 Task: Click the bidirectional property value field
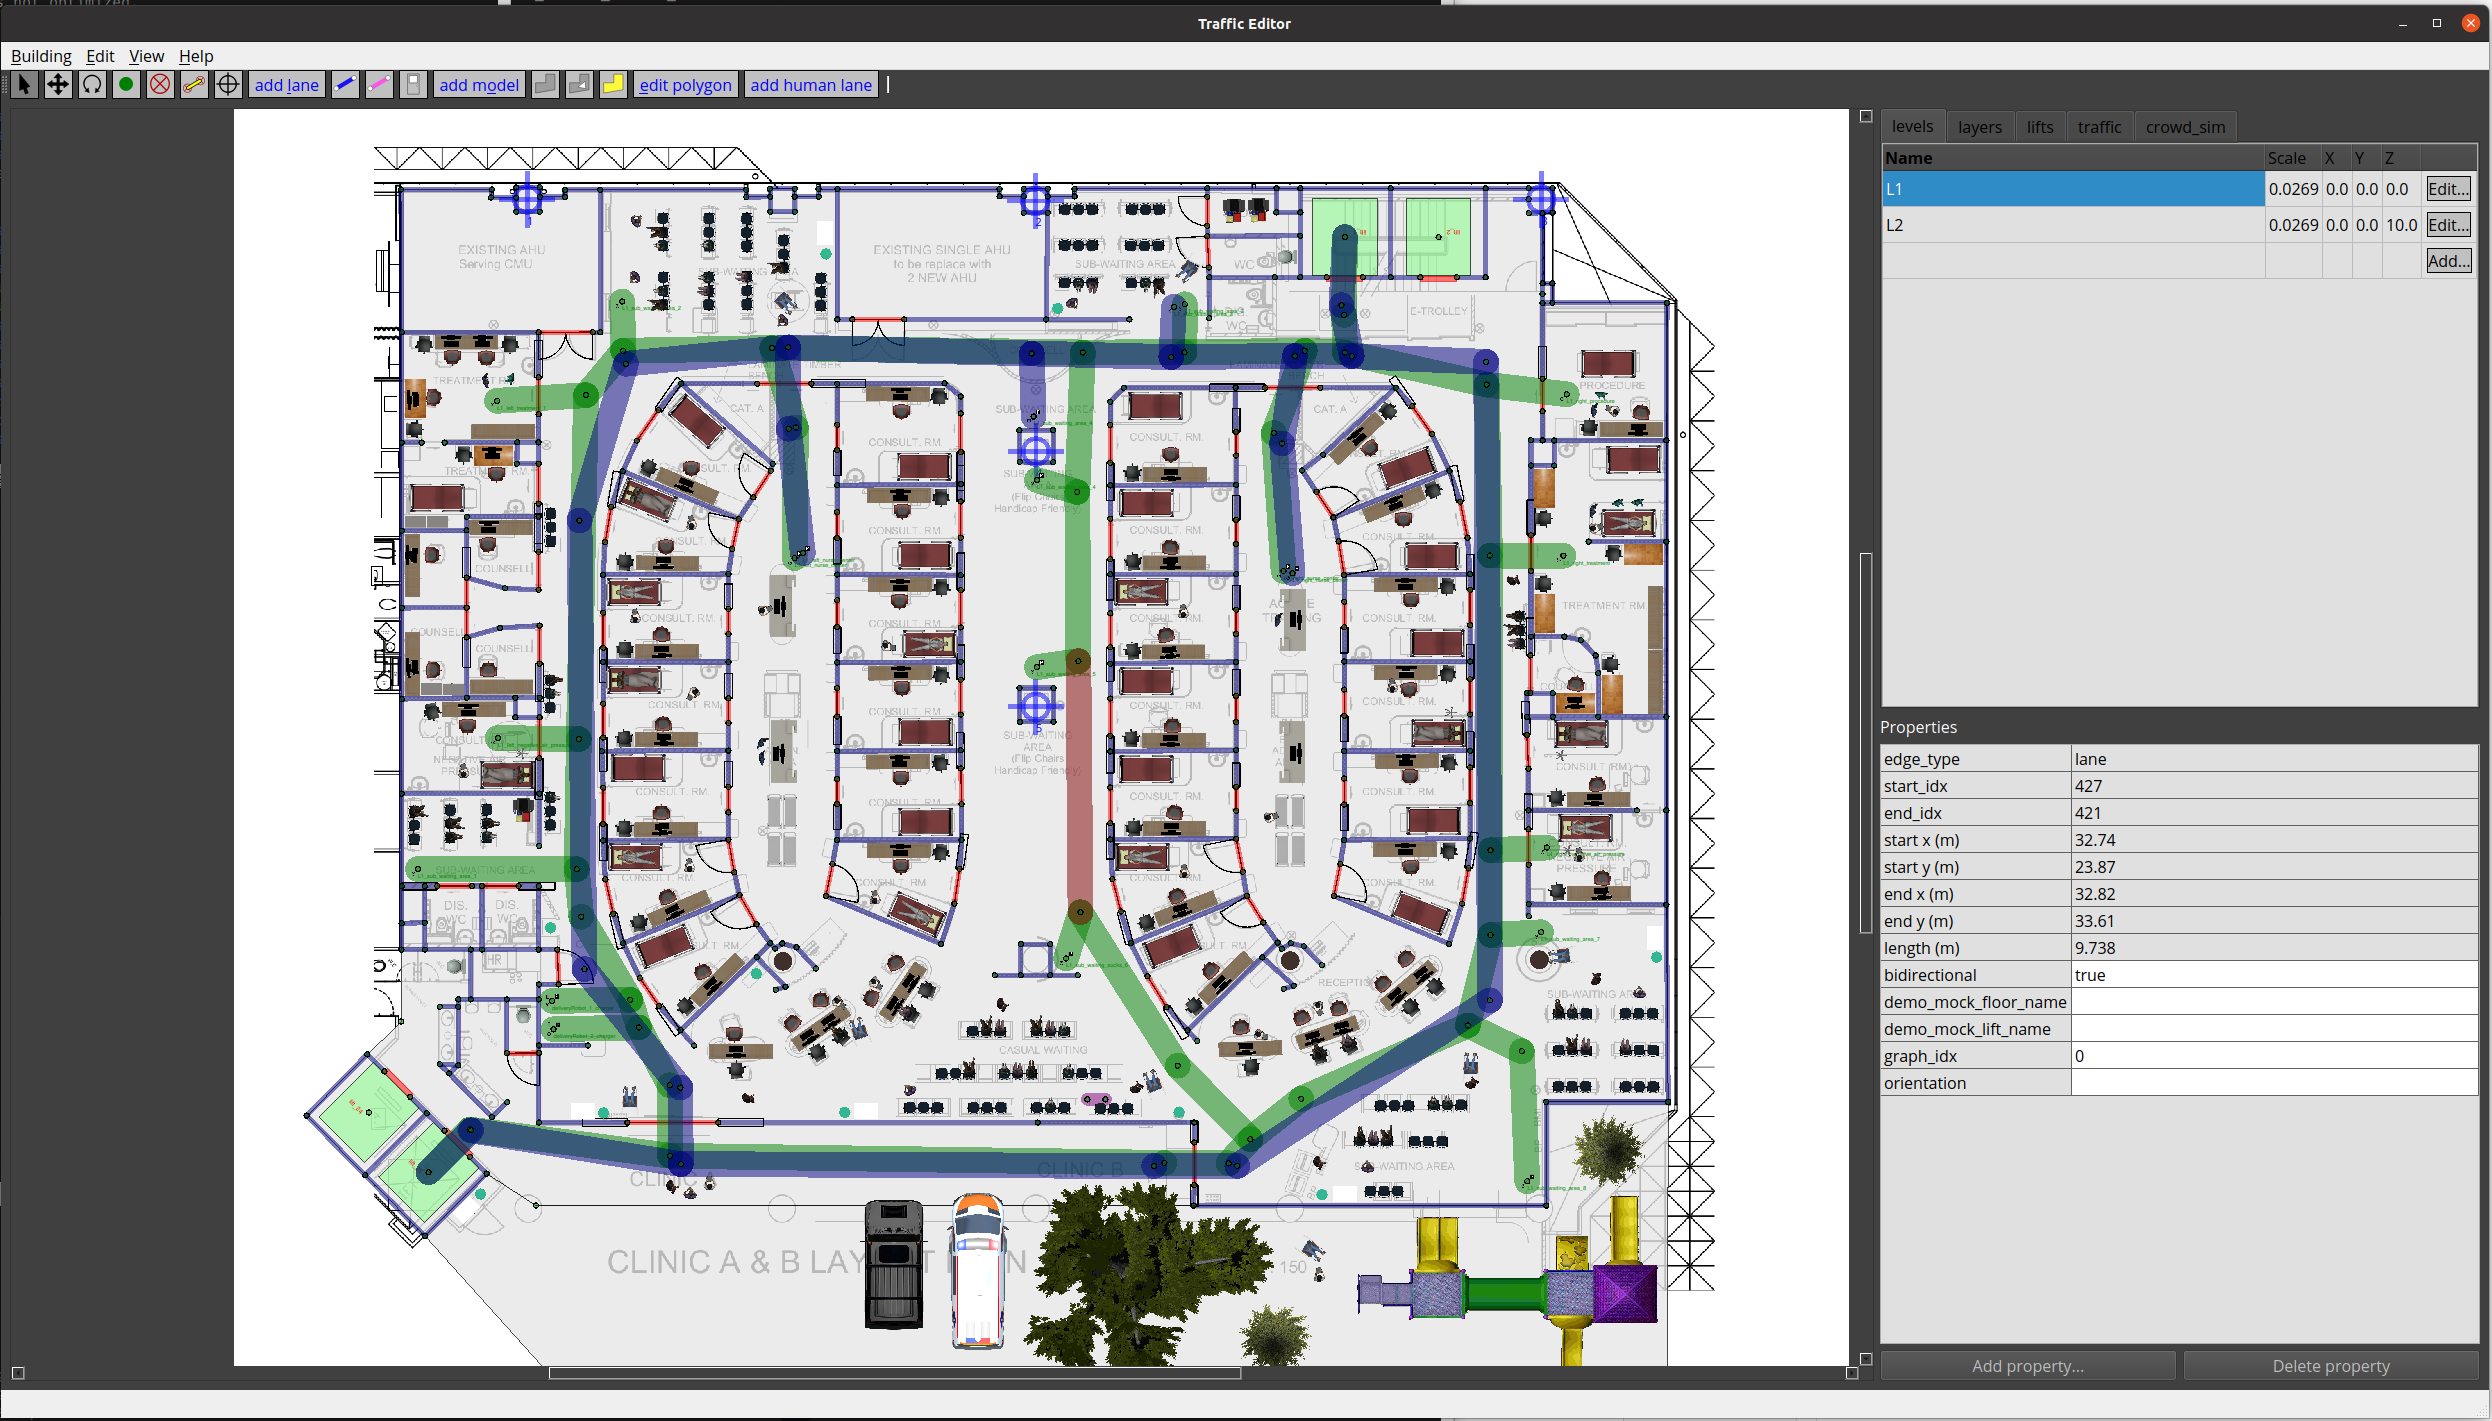tap(2272, 975)
